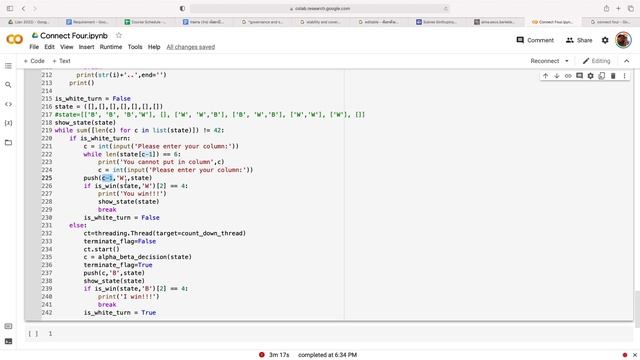640x360 pixels.
Task: Open the File menu
Action: (34, 47)
